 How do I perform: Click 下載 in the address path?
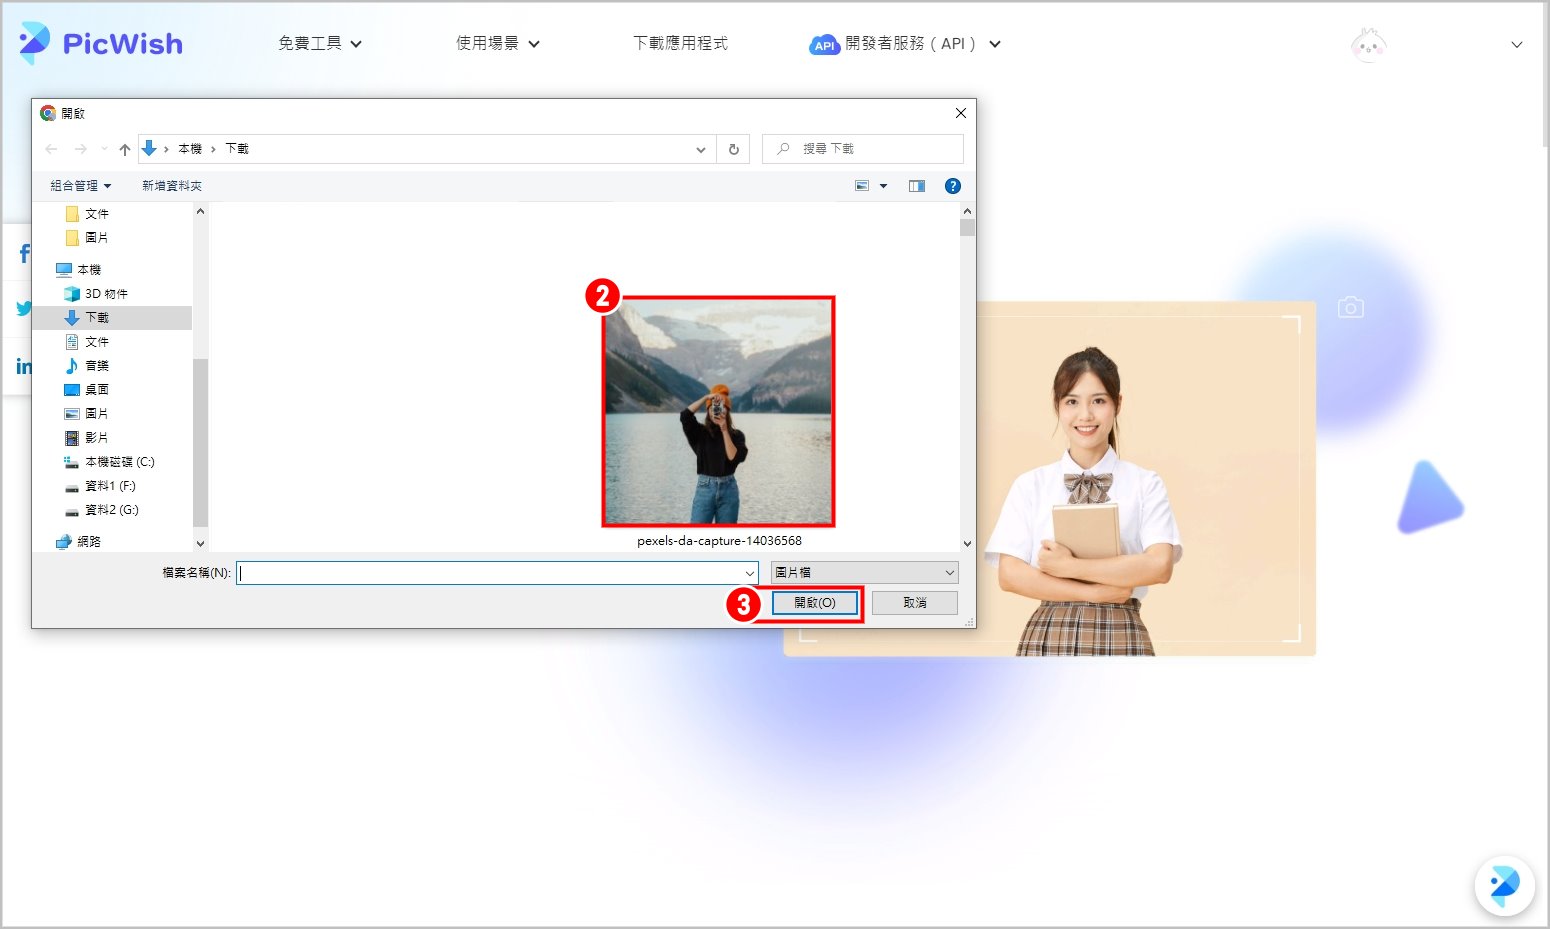[237, 149]
